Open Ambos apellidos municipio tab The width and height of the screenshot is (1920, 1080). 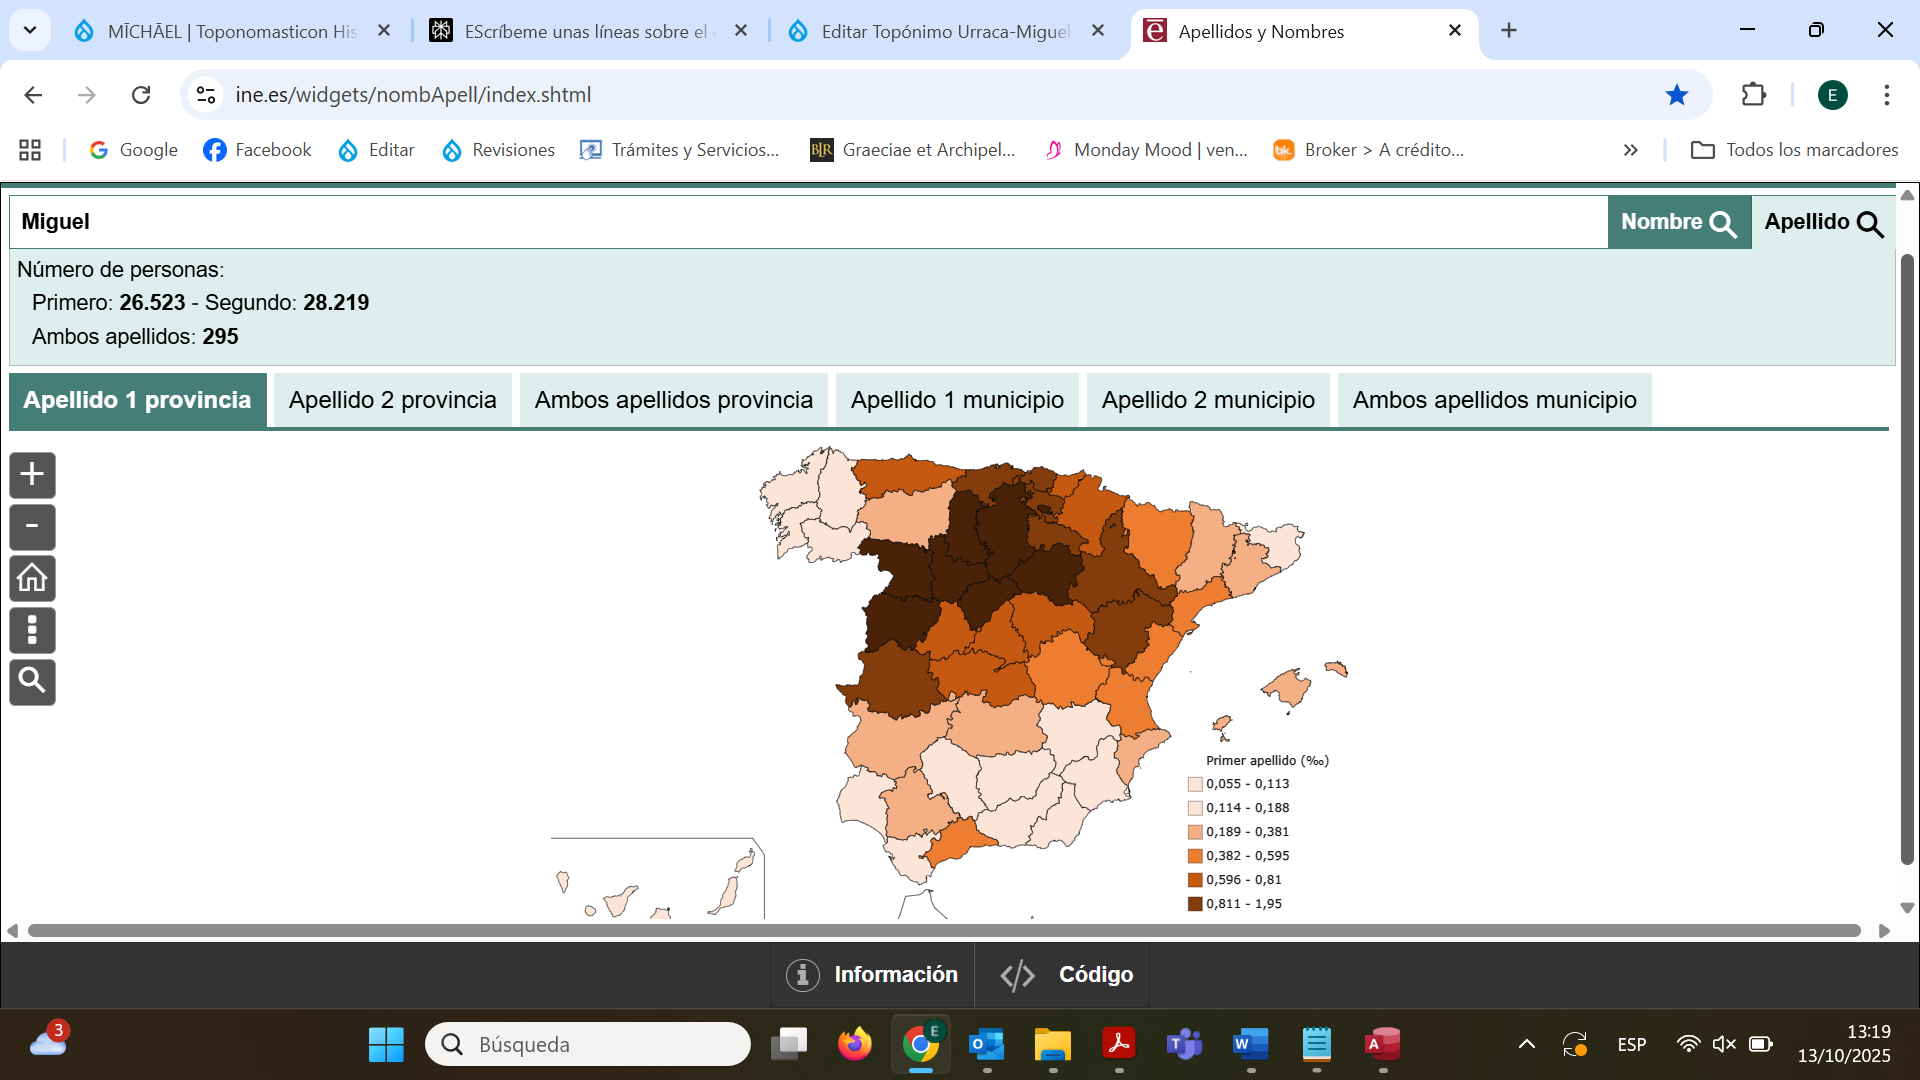click(1494, 400)
